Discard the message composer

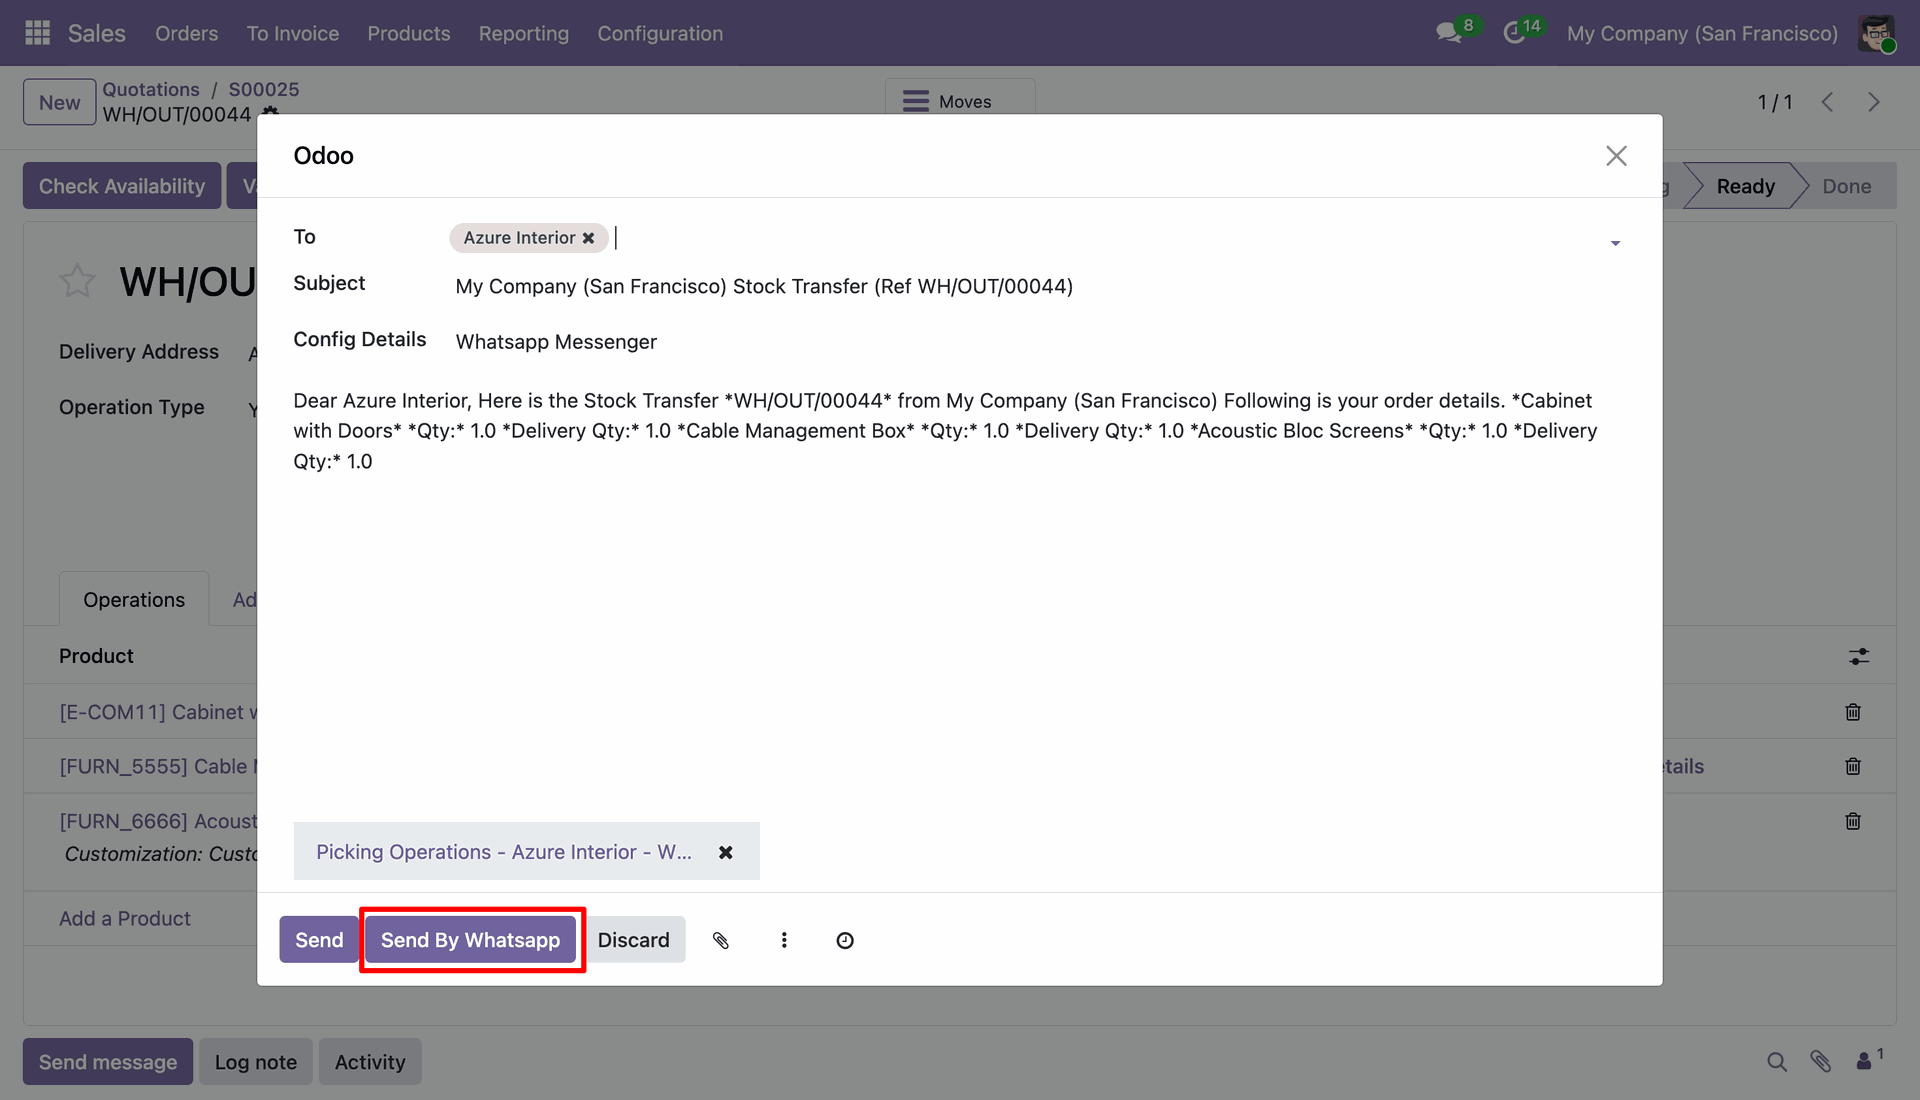pos(633,940)
